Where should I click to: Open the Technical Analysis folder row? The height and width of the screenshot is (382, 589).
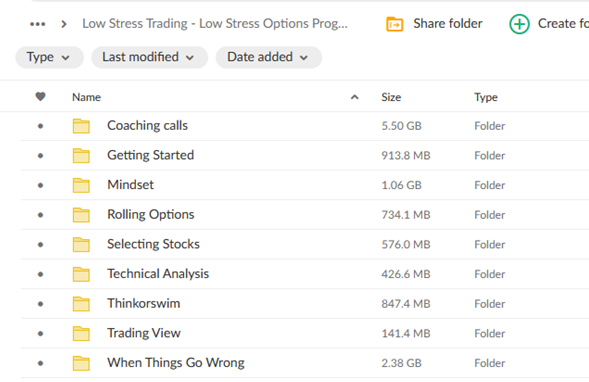pyautogui.click(x=305, y=274)
